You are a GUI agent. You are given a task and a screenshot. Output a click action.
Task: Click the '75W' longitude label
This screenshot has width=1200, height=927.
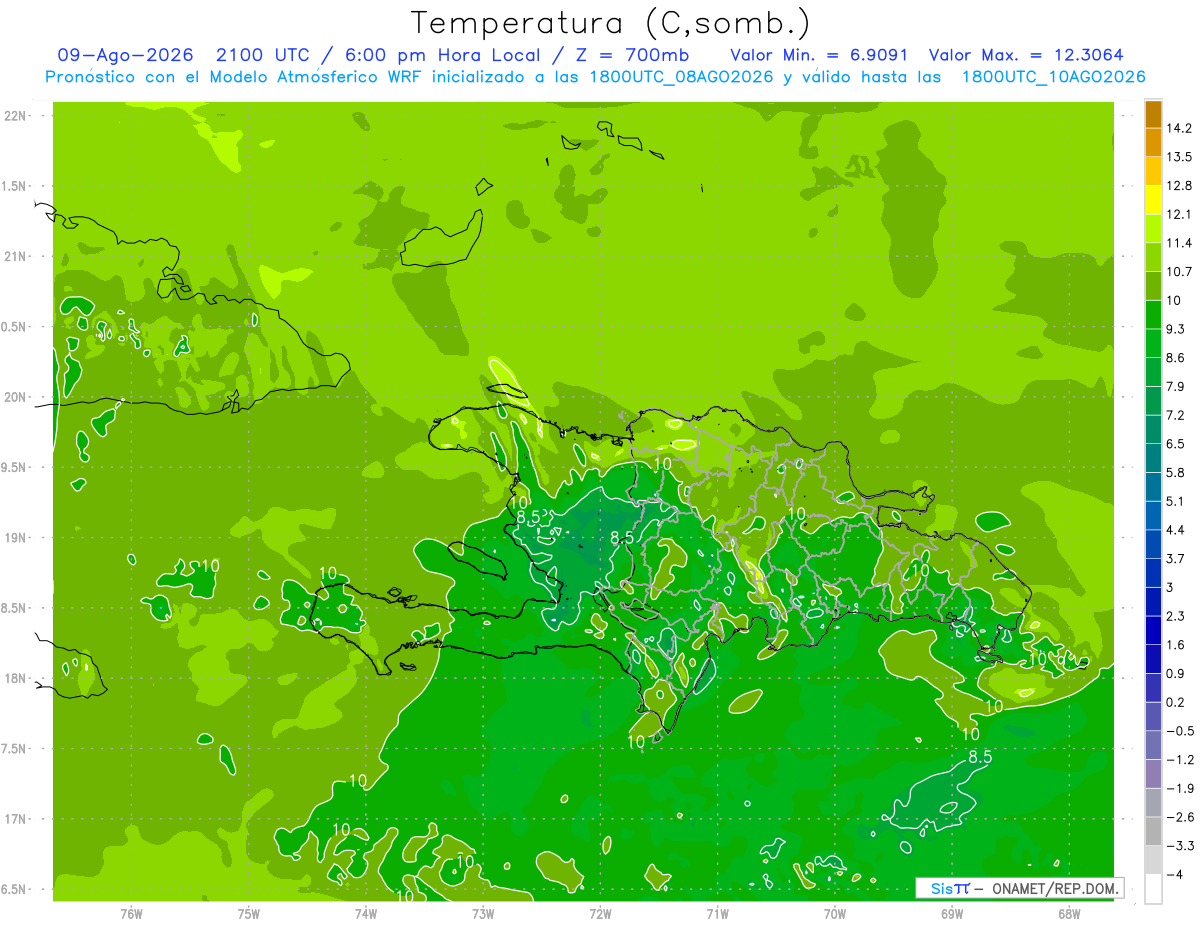pos(249,912)
